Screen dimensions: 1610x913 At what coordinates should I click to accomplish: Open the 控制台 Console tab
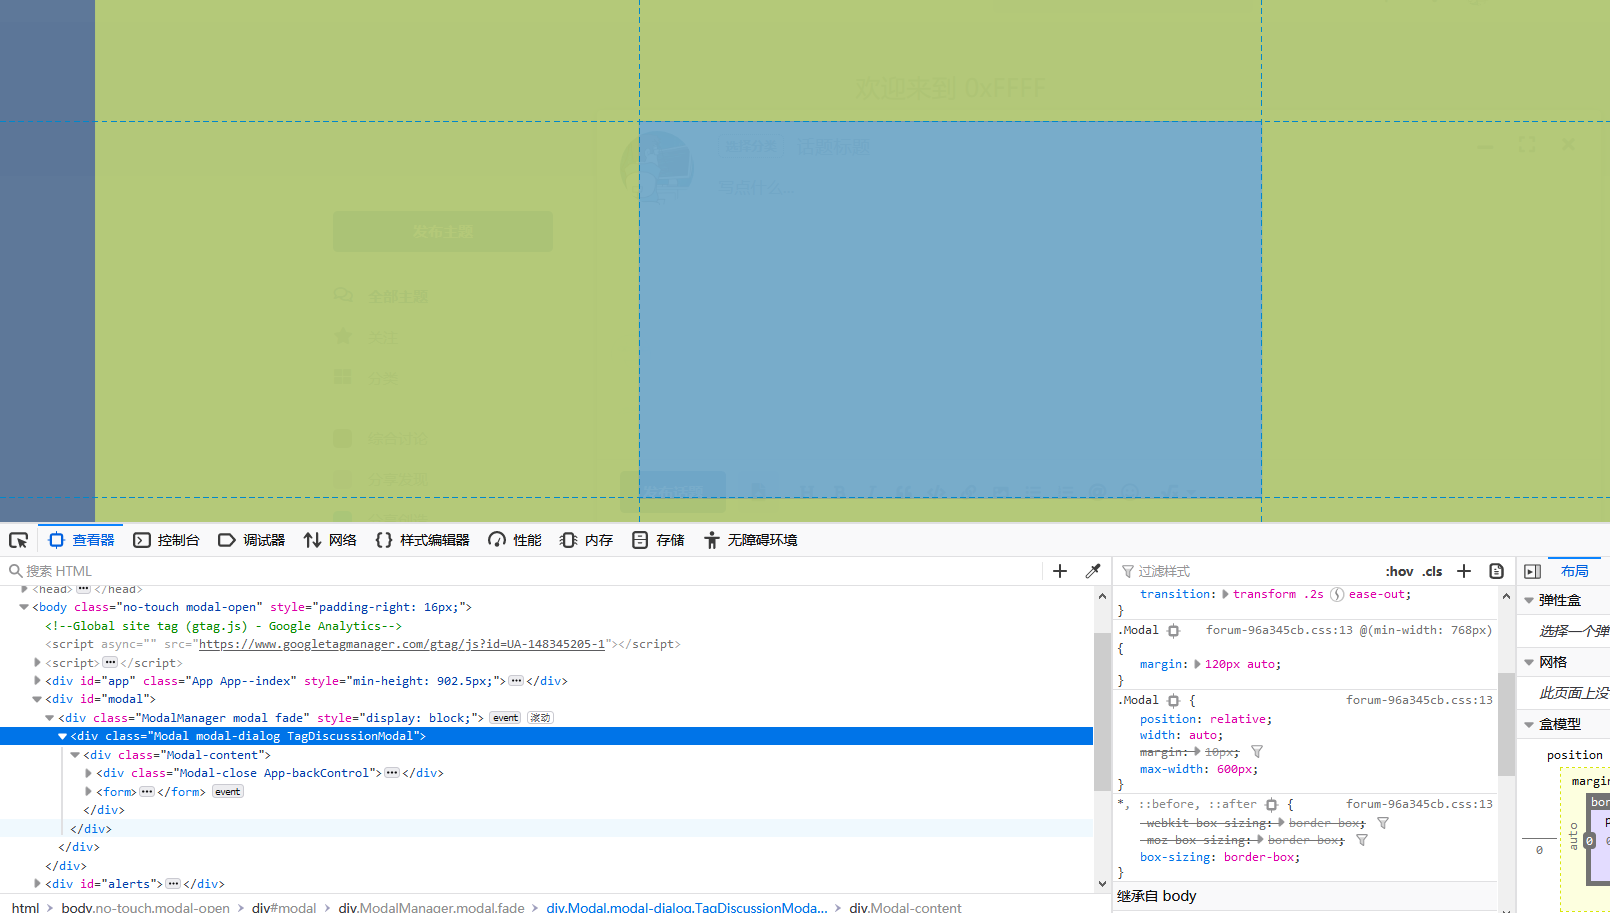166,540
